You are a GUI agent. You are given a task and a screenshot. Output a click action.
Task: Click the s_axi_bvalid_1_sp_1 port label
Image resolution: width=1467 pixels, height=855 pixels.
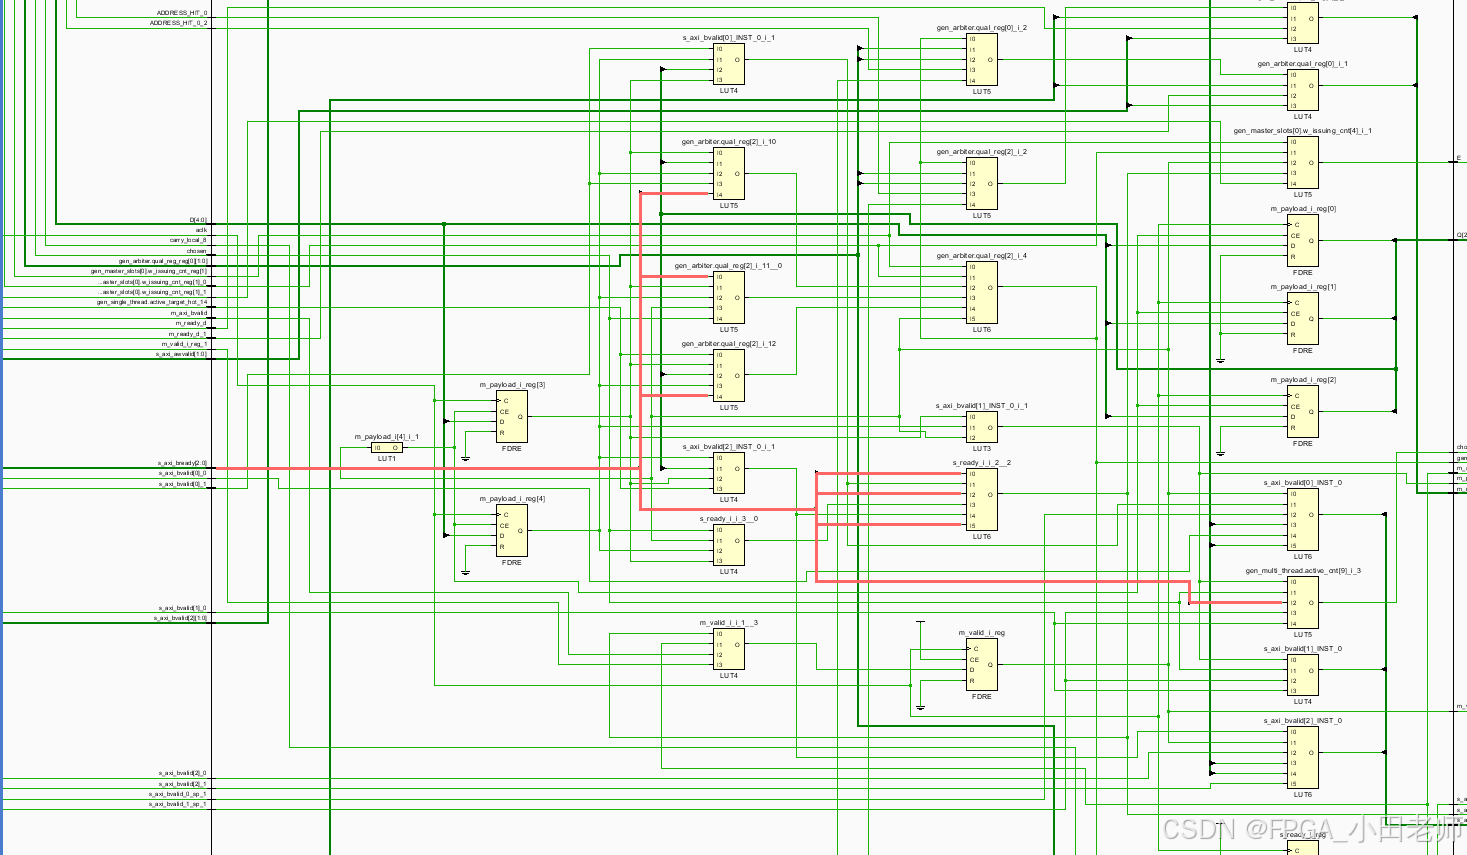[178, 804]
